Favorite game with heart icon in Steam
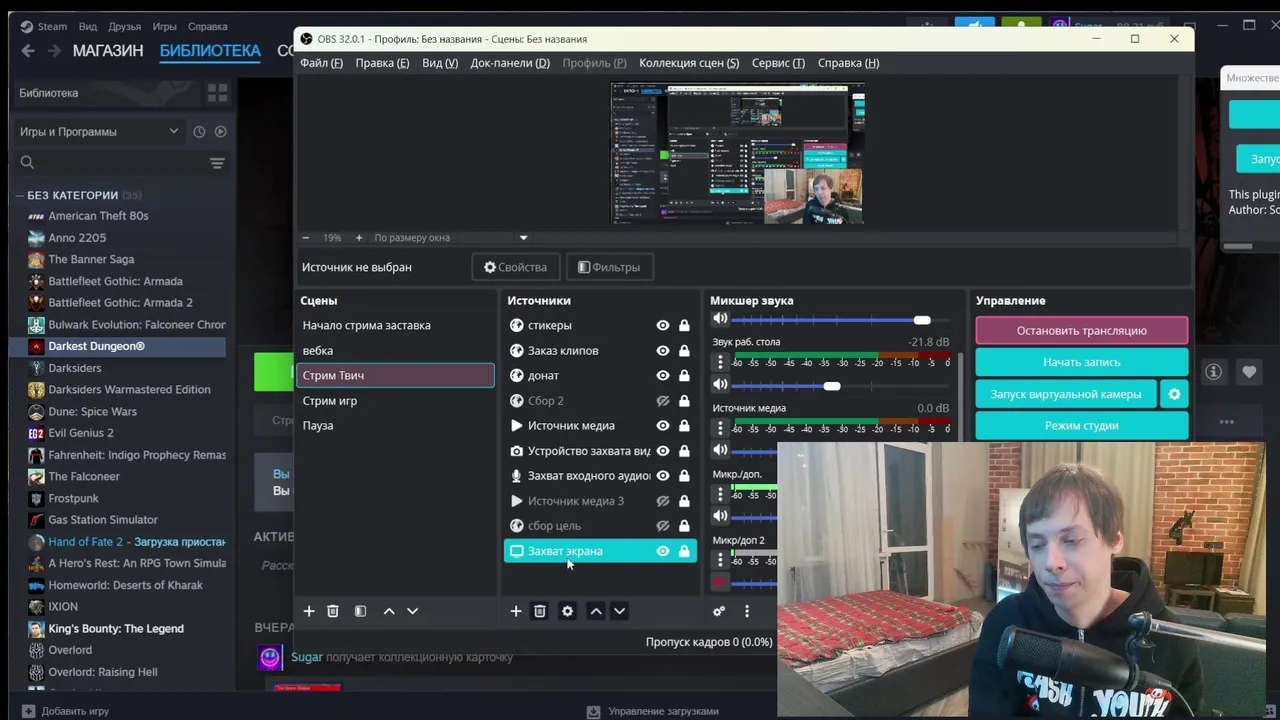Image resolution: width=1280 pixels, height=720 pixels. pyautogui.click(x=1249, y=372)
